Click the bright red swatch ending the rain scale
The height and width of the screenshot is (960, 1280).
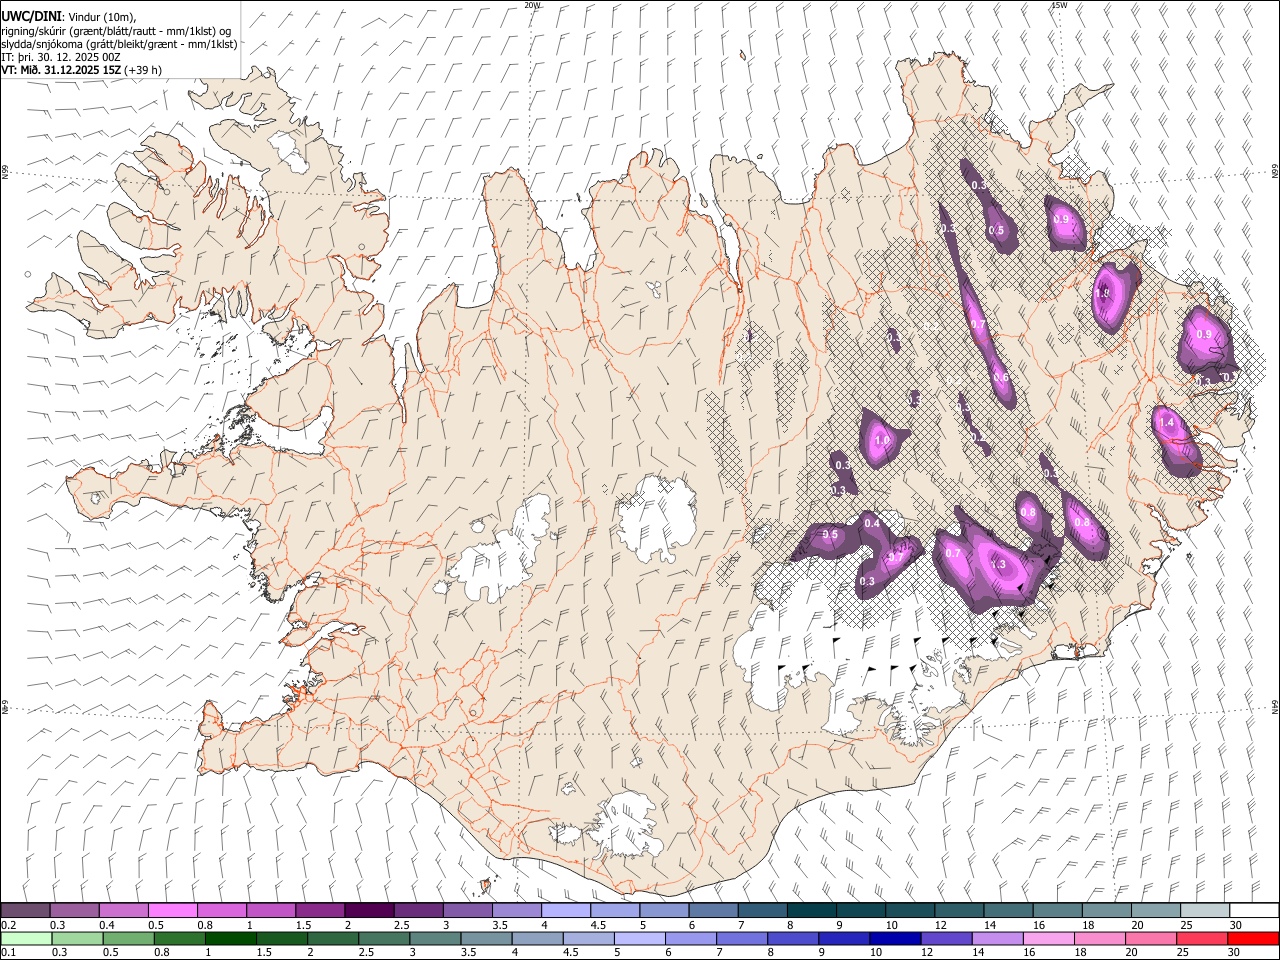1254,938
